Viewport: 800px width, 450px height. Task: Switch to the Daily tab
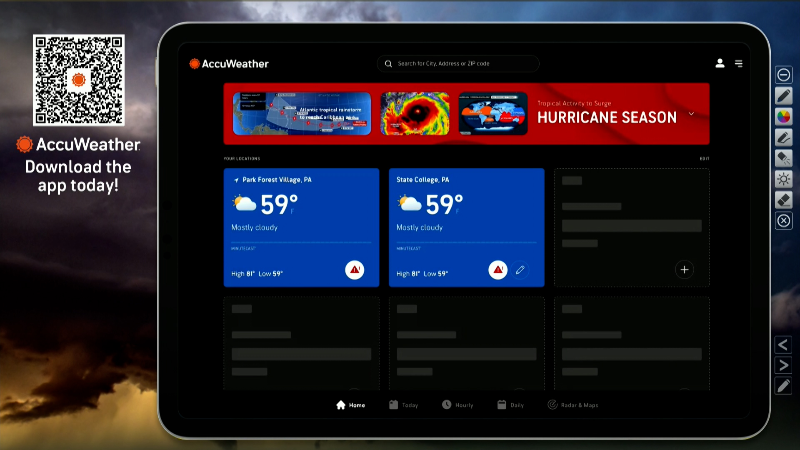click(511, 405)
